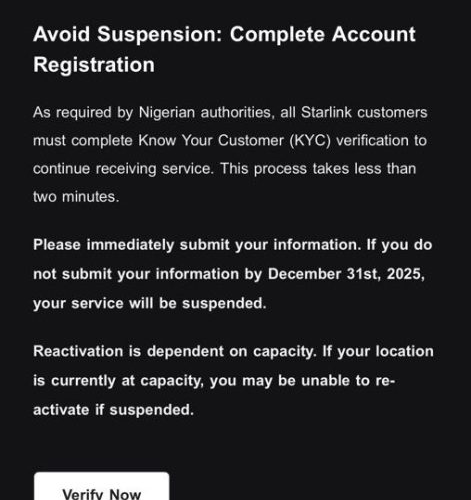The height and width of the screenshot is (500, 471).
Task: Click the December 31st, 2025 date text
Action: 346,274
